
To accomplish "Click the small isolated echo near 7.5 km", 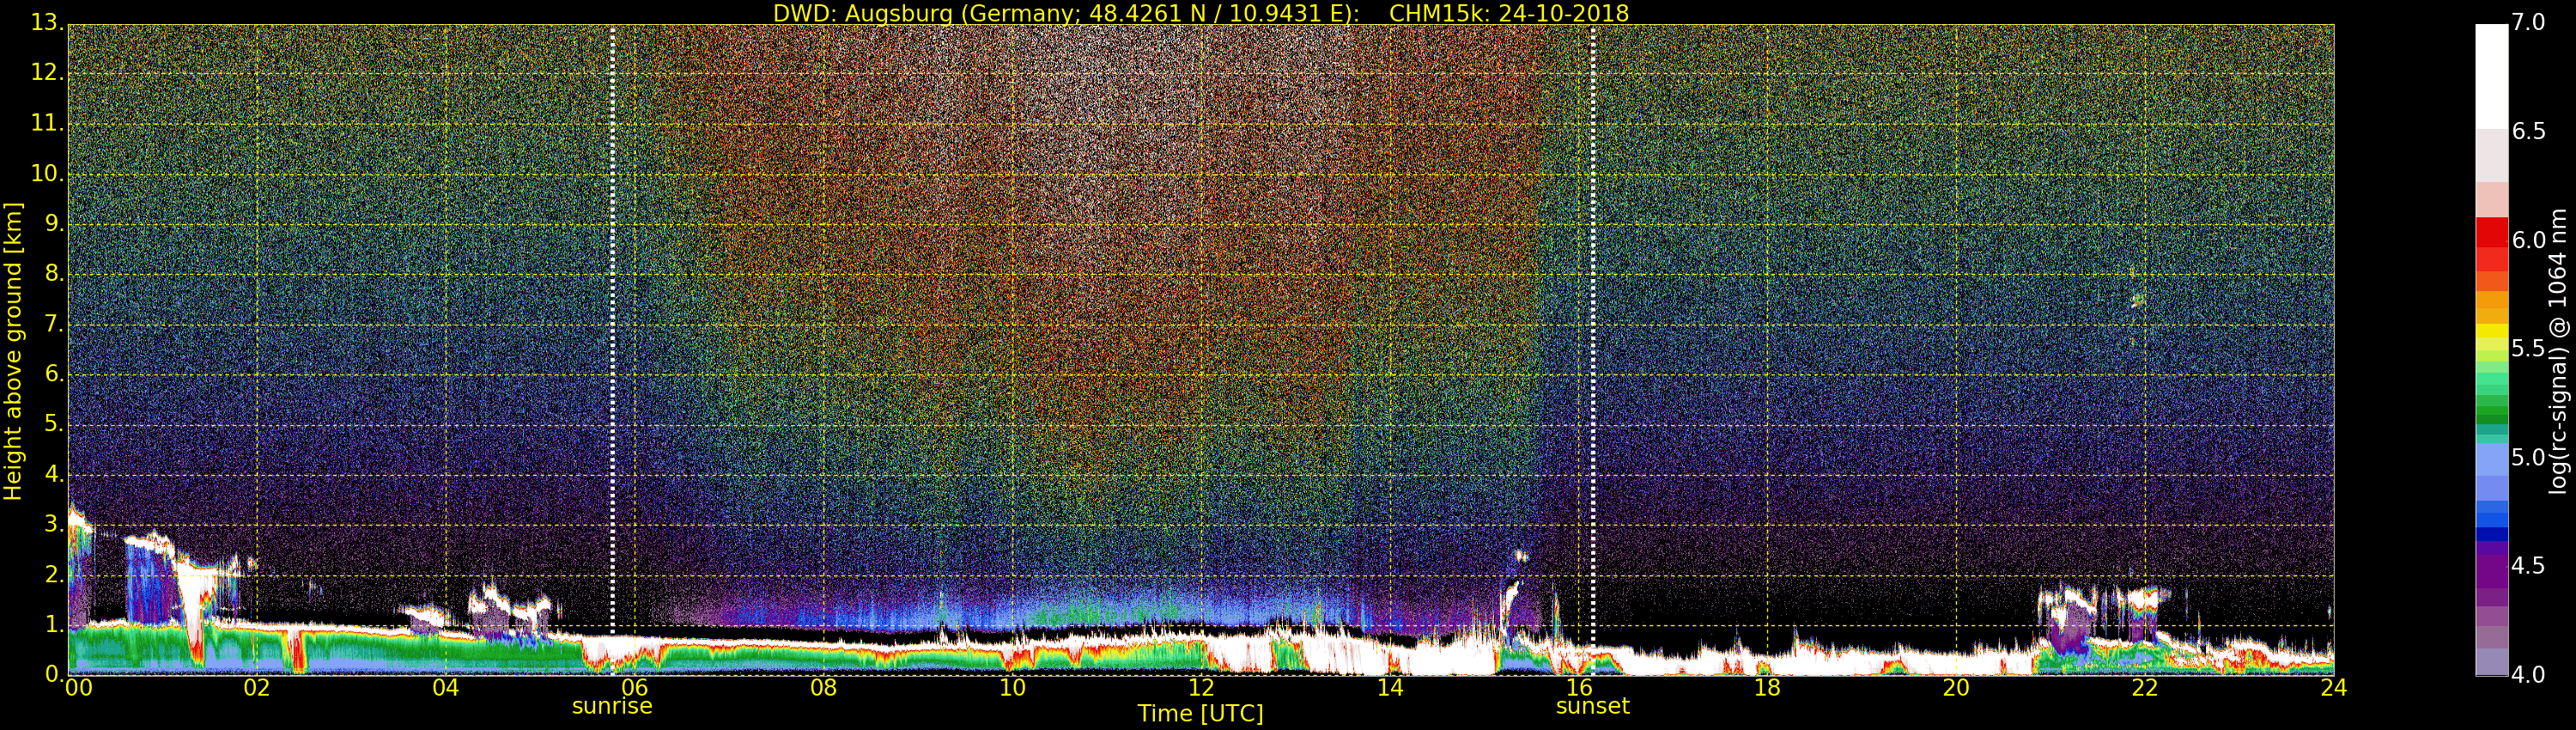I will coord(2138,300).
